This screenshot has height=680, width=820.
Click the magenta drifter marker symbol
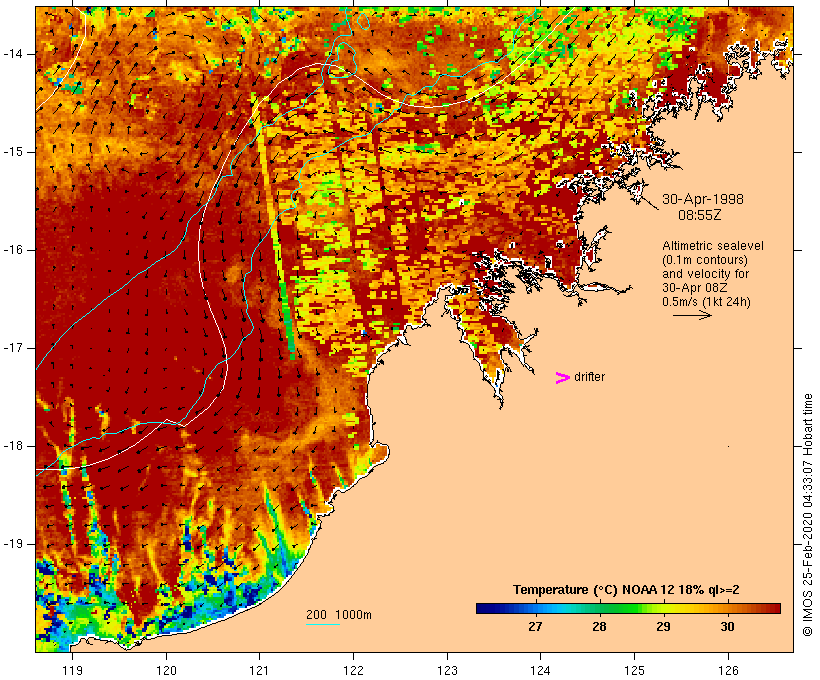563,378
